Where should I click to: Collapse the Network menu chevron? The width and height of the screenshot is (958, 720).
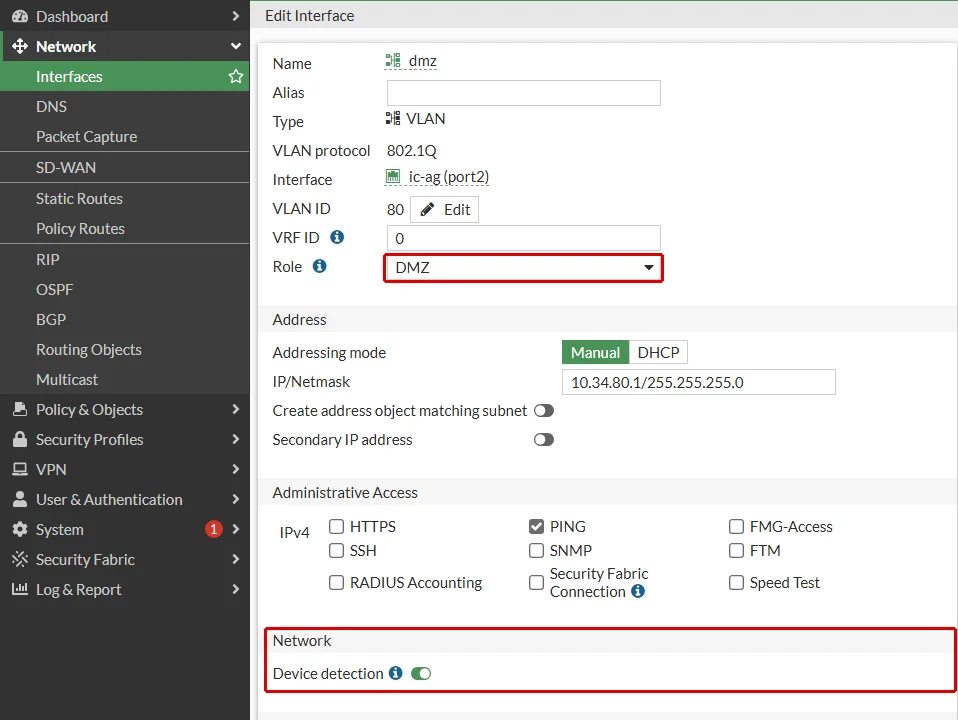pyautogui.click(x=236, y=46)
